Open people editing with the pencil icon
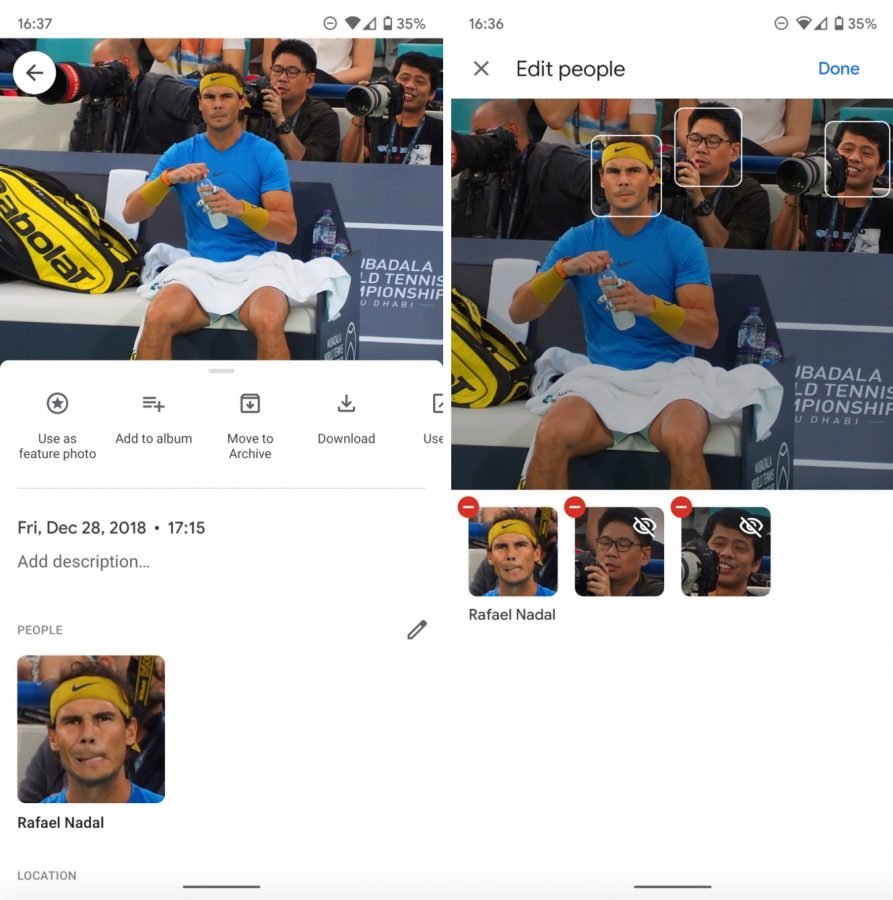This screenshot has height=900, width=893. click(x=417, y=630)
